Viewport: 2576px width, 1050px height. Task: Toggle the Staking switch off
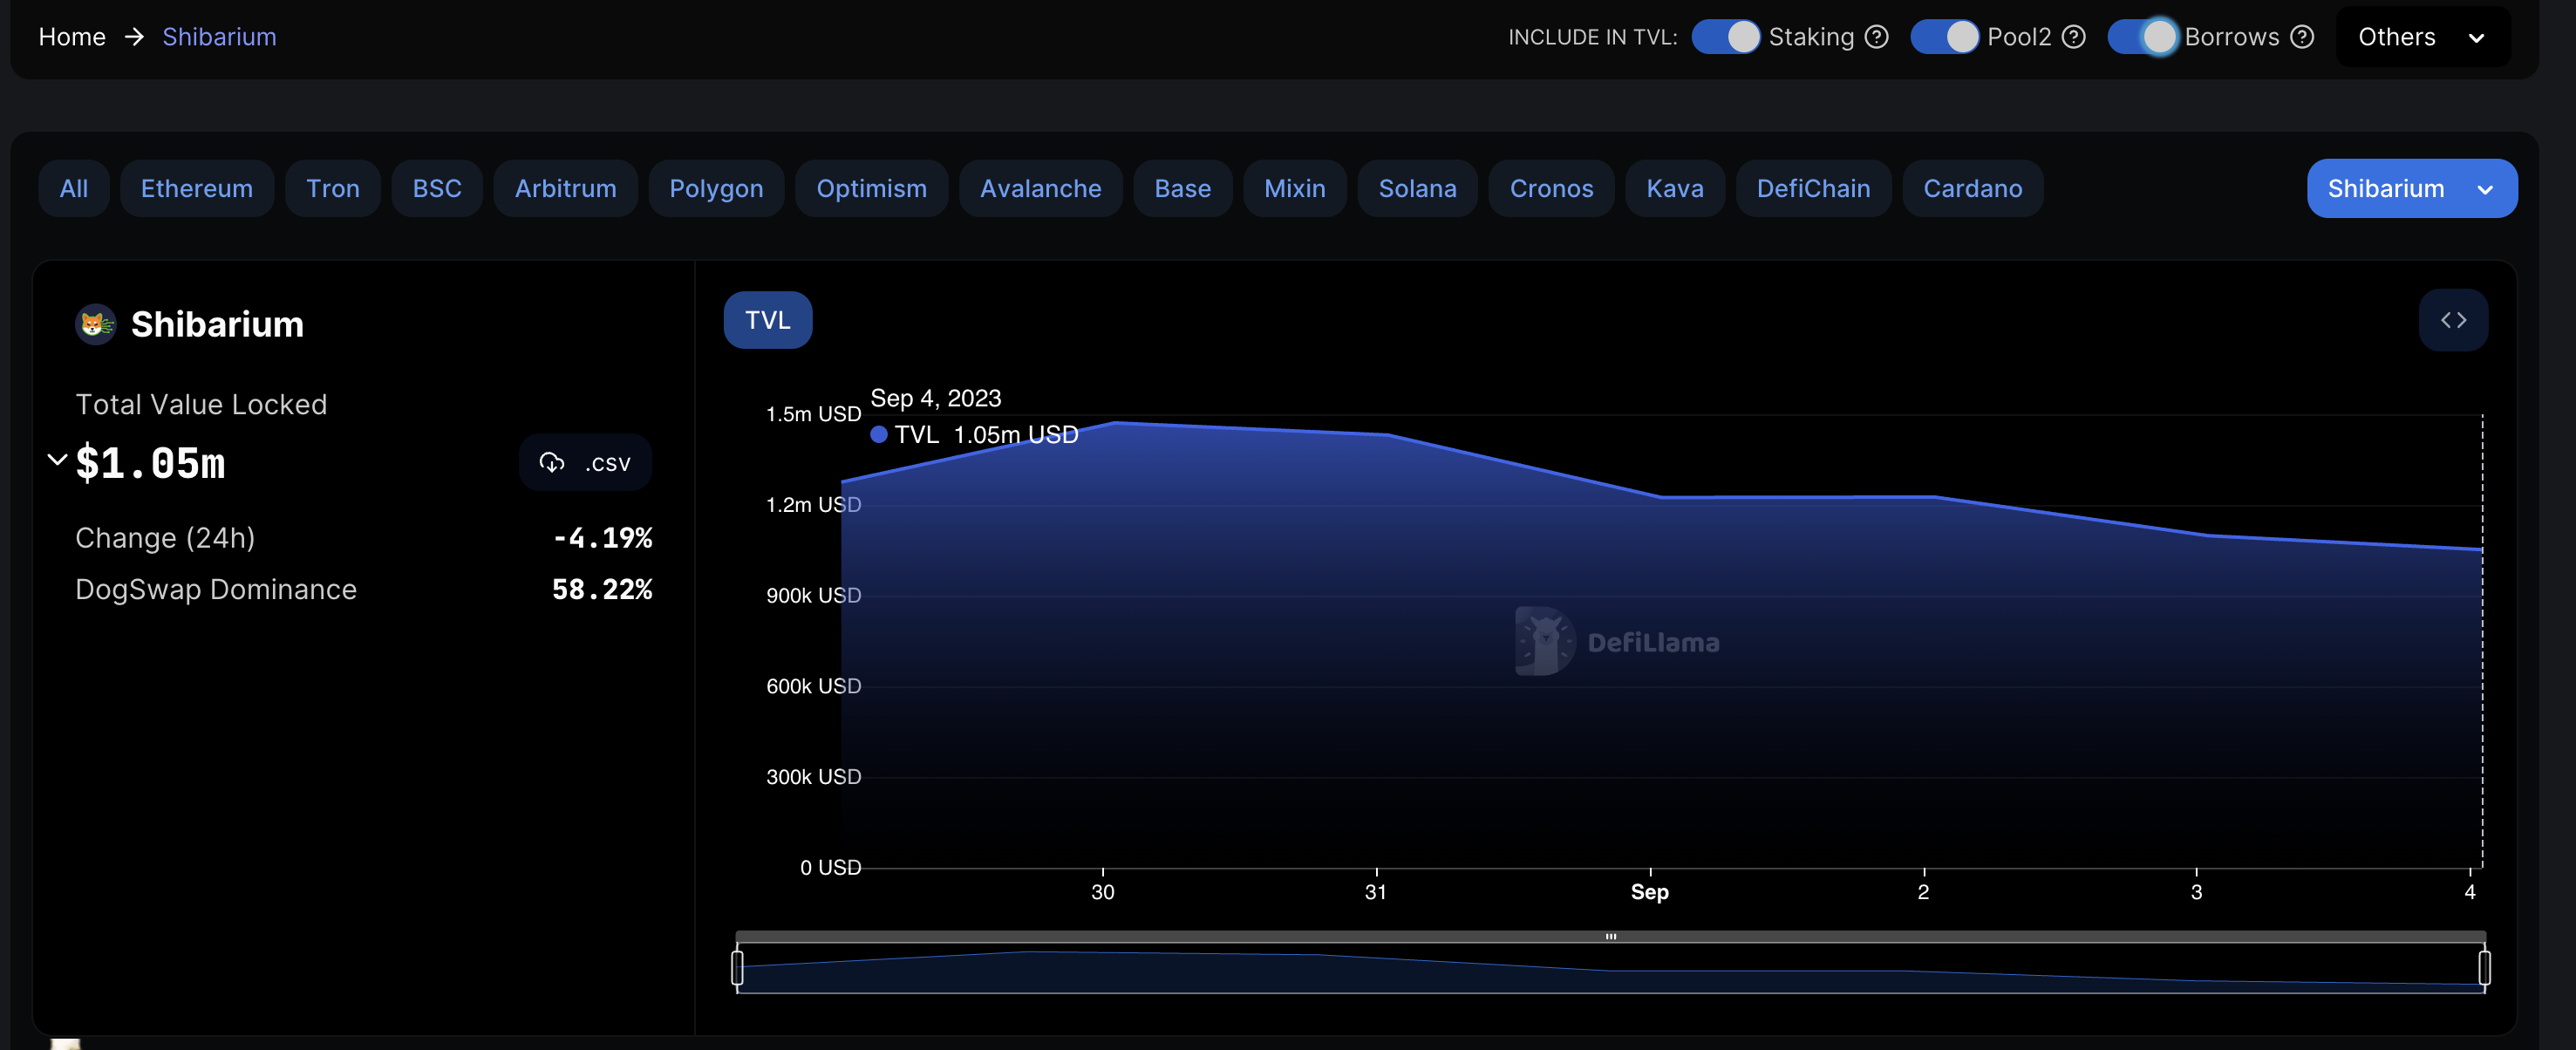1725,37
